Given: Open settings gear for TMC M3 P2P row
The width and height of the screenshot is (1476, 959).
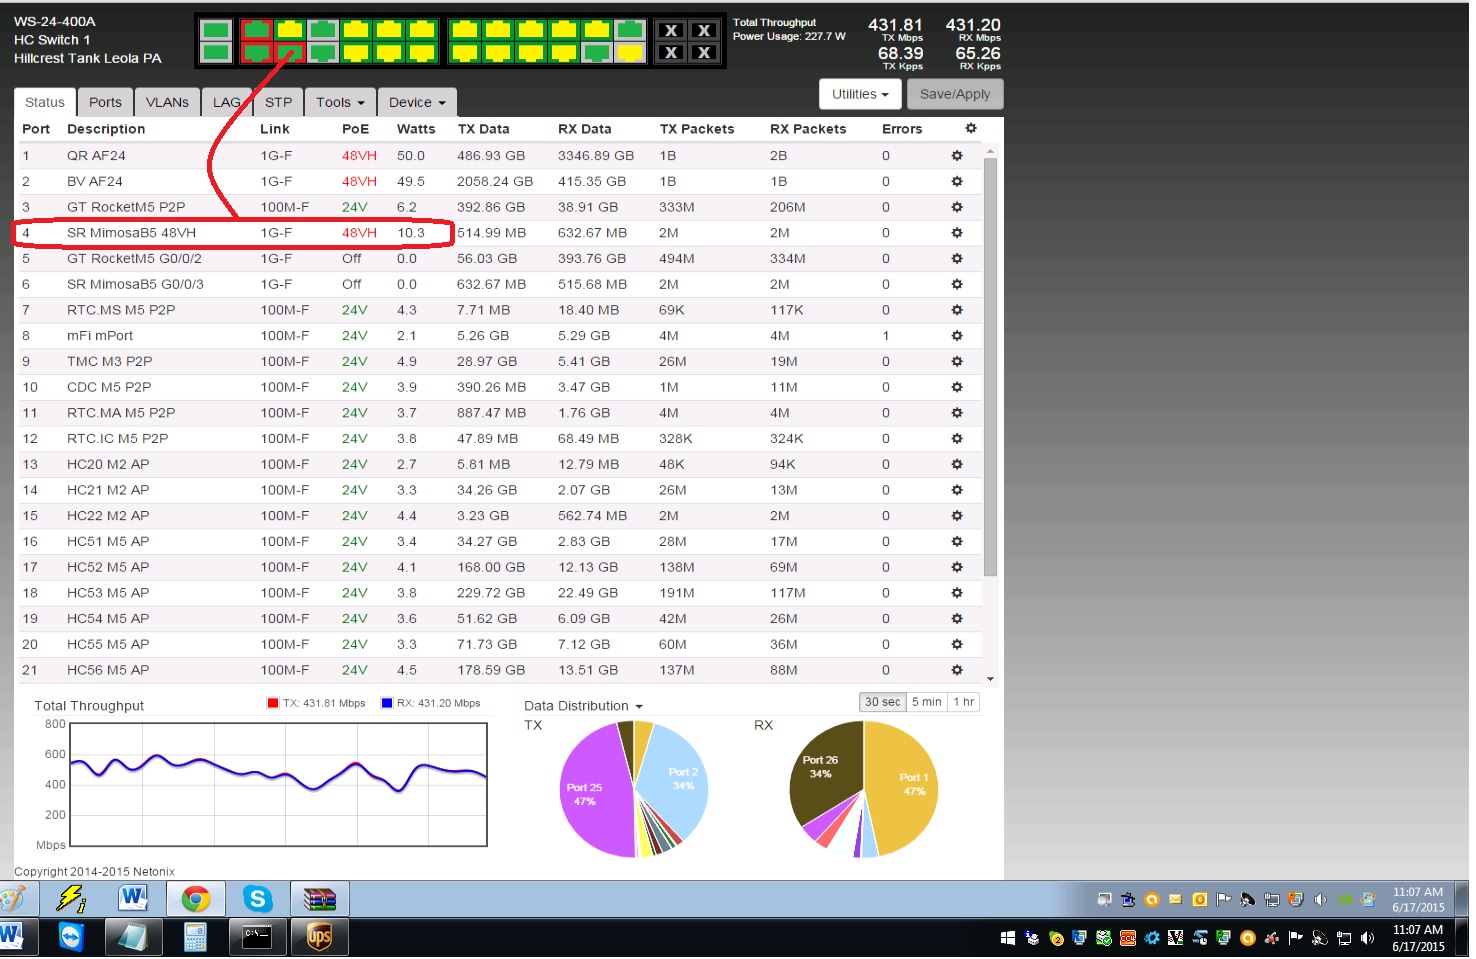Looking at the screenshot, I should [957, 362].
